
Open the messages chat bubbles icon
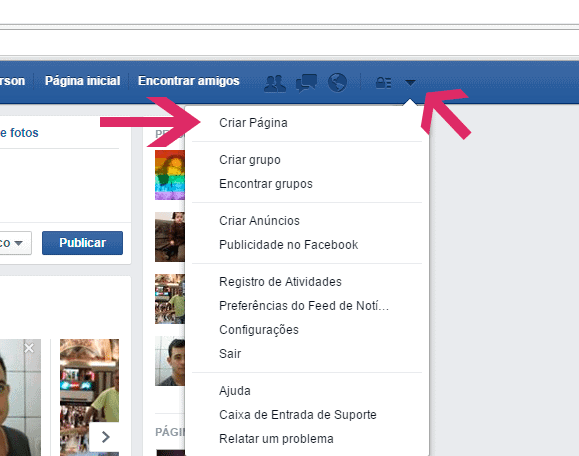306,83
